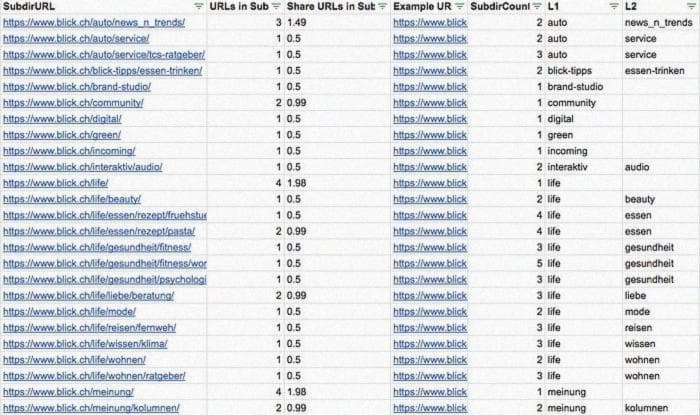
Task: Open the auto/news_n_trends subdirectory link
Action: [94, 22]
